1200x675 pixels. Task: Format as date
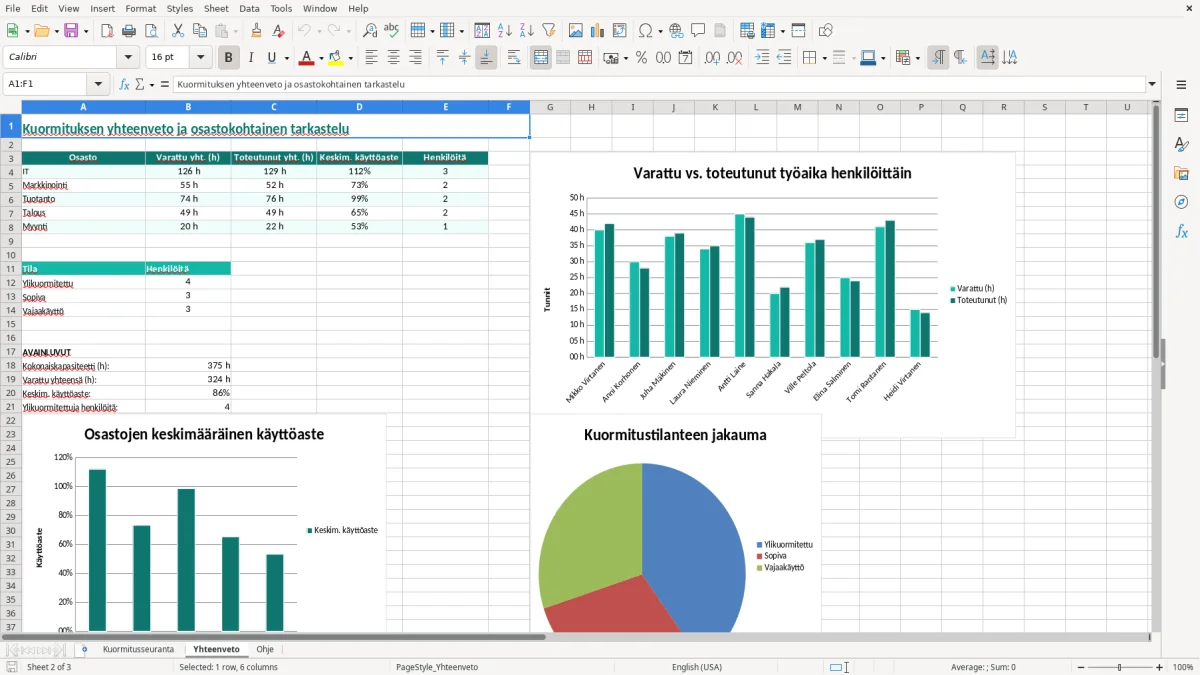(x=686, y=58)
